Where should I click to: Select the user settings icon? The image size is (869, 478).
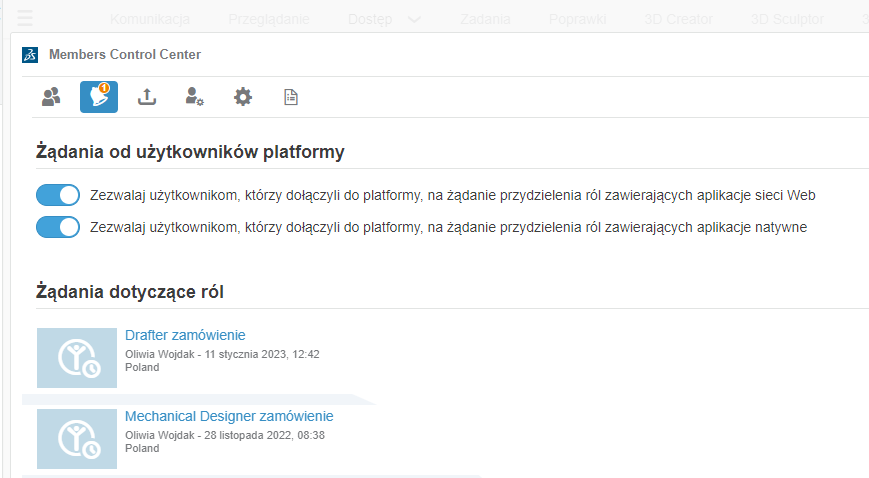pyautogui.click(x=194, y=97)
